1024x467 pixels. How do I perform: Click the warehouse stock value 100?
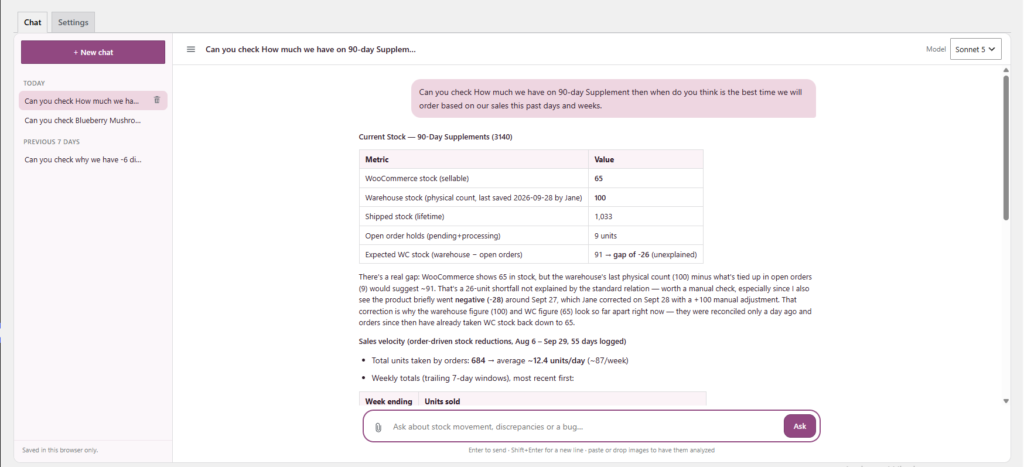click(646, 197)
